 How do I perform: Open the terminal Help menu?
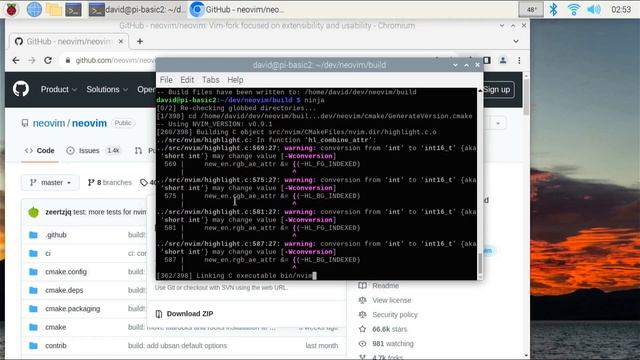[235, 80]
